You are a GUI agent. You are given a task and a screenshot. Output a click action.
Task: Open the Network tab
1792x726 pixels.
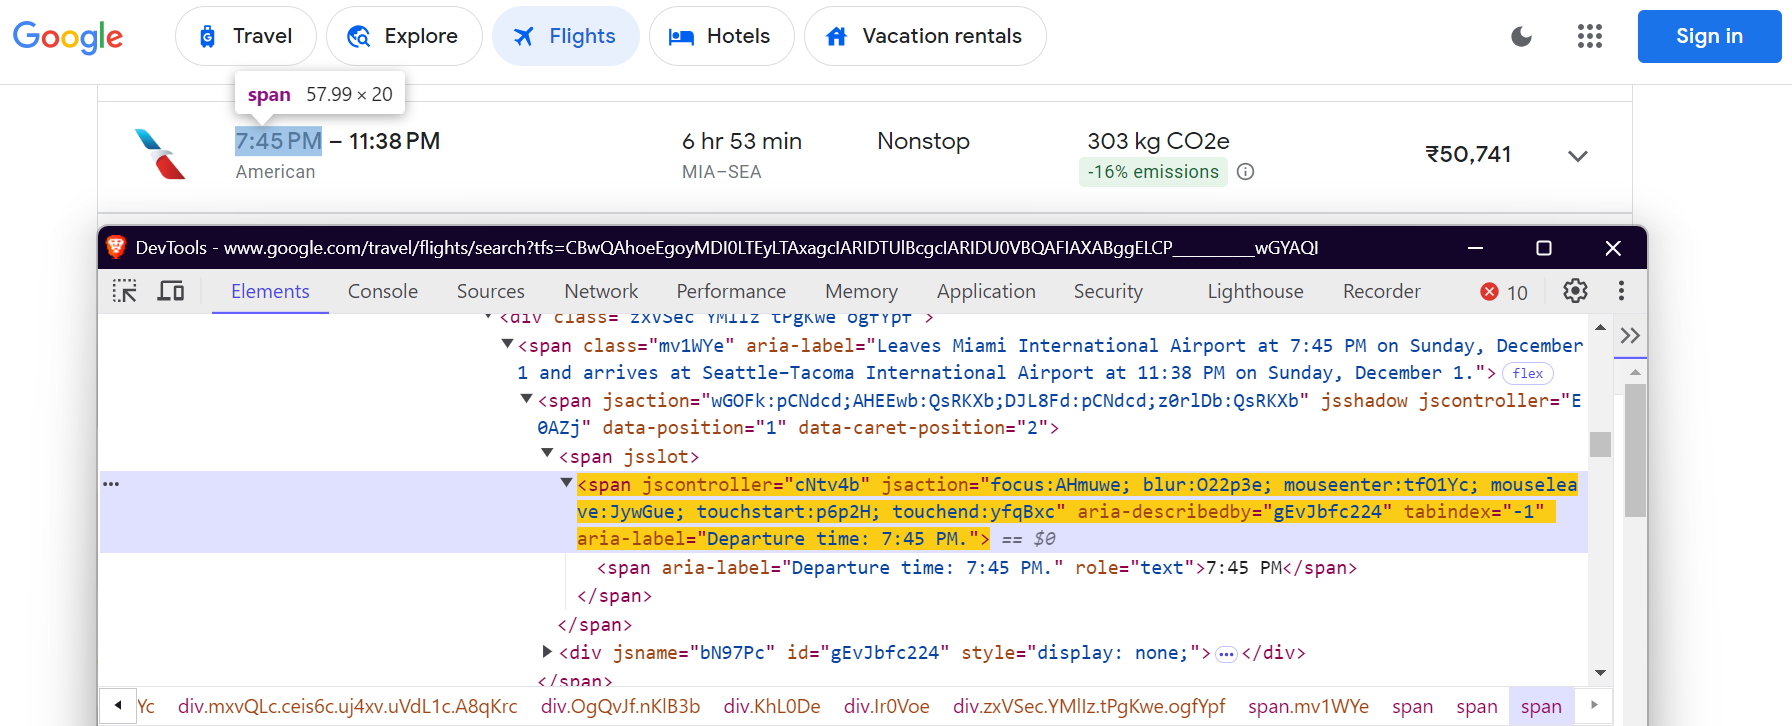(x=600, y=291)
